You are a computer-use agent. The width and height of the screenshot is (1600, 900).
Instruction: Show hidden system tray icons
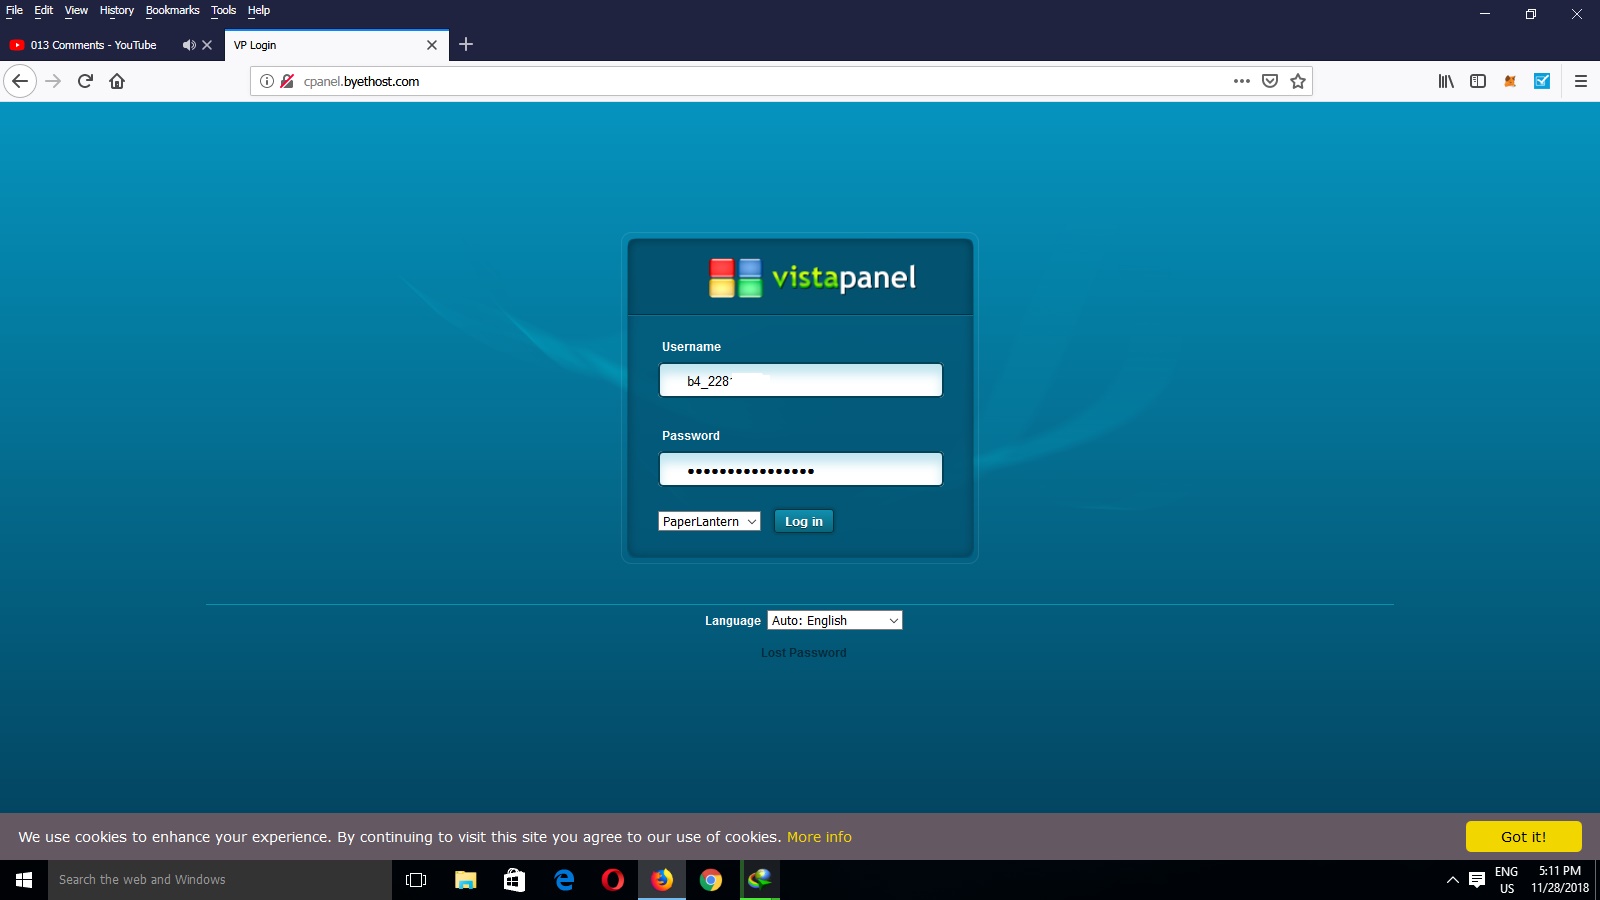pyautogui.click(x=1452, y=880)
